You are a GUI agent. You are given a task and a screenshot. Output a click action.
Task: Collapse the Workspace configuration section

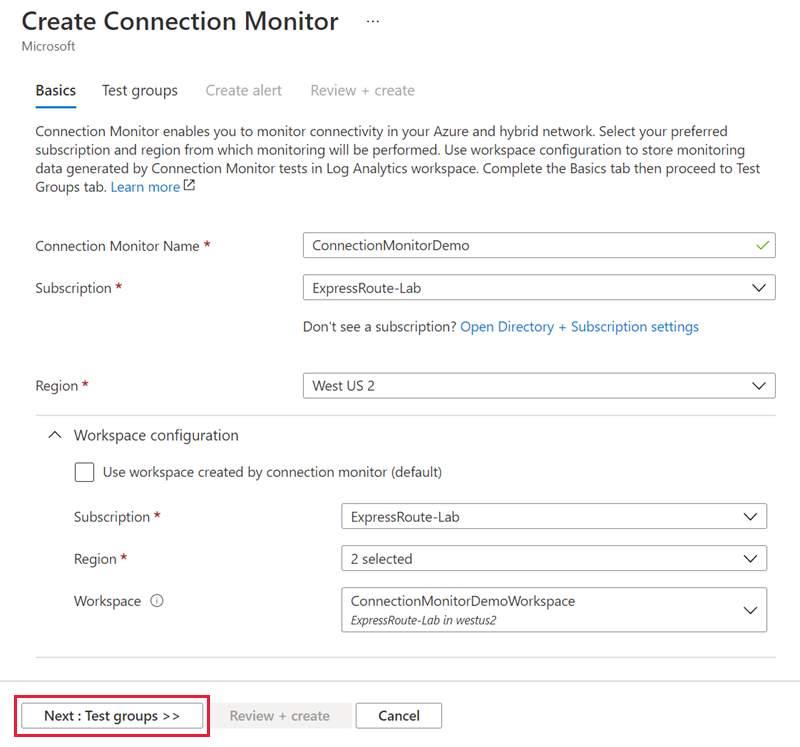[54, 436]
